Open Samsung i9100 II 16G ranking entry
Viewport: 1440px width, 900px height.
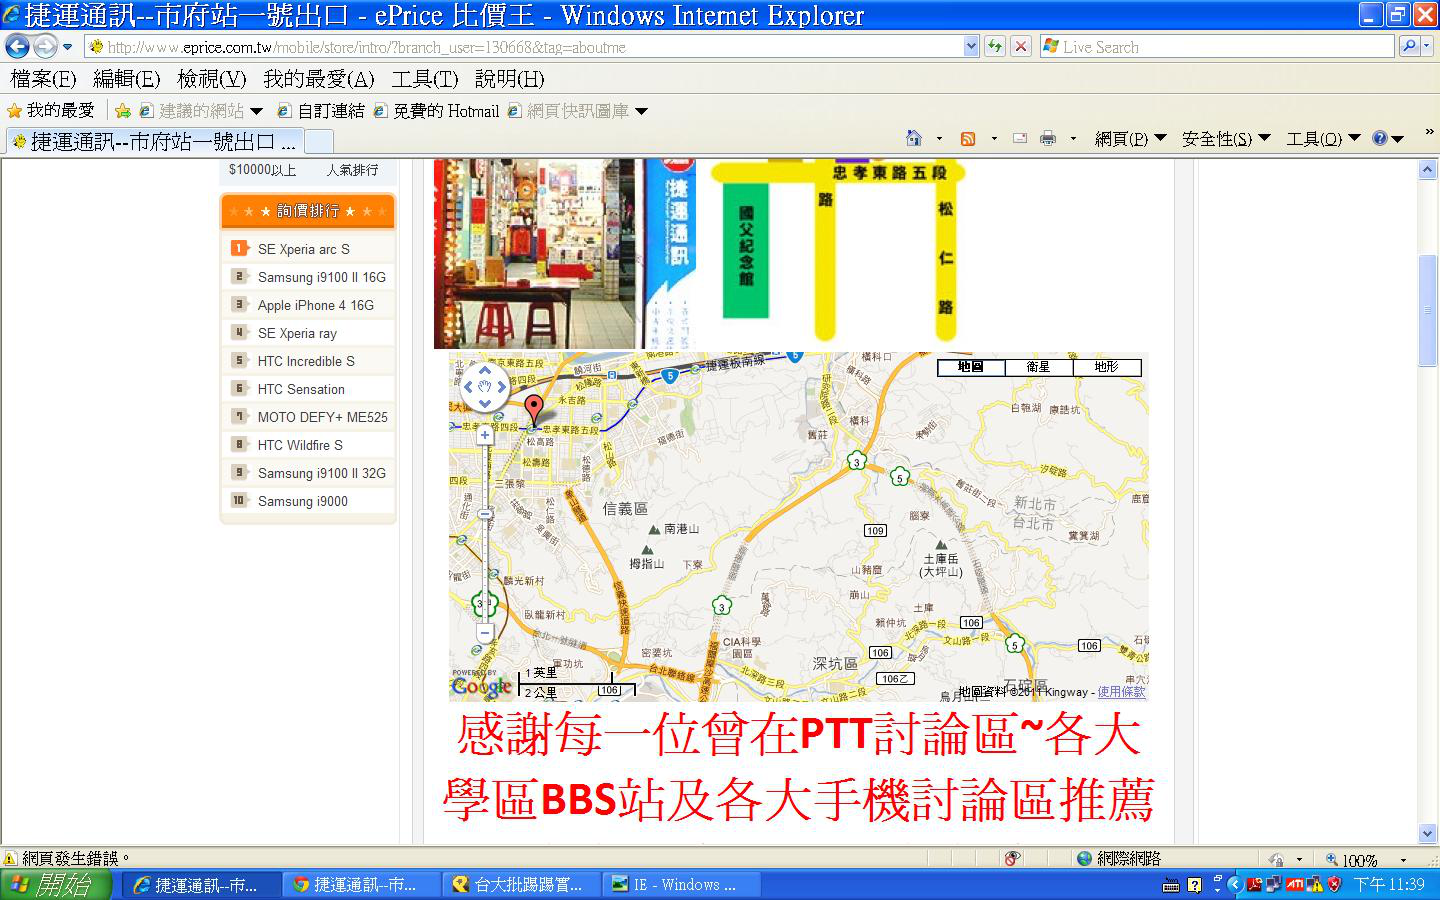[x=321, y=277]
